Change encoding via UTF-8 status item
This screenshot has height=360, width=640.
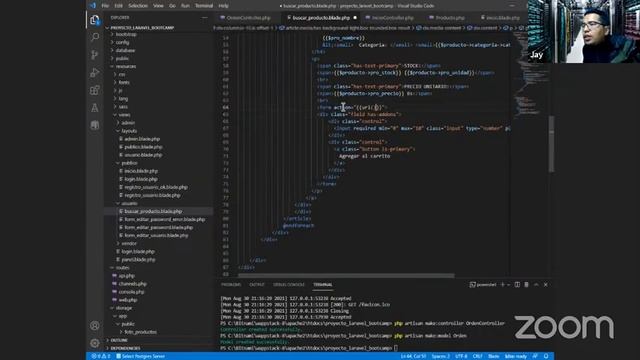click(461, 356)
